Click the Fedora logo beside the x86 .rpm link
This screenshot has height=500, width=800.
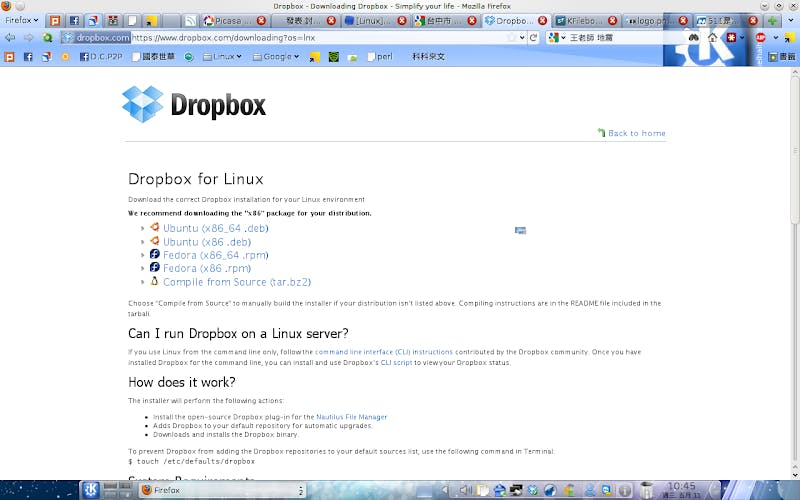(155, 267)
